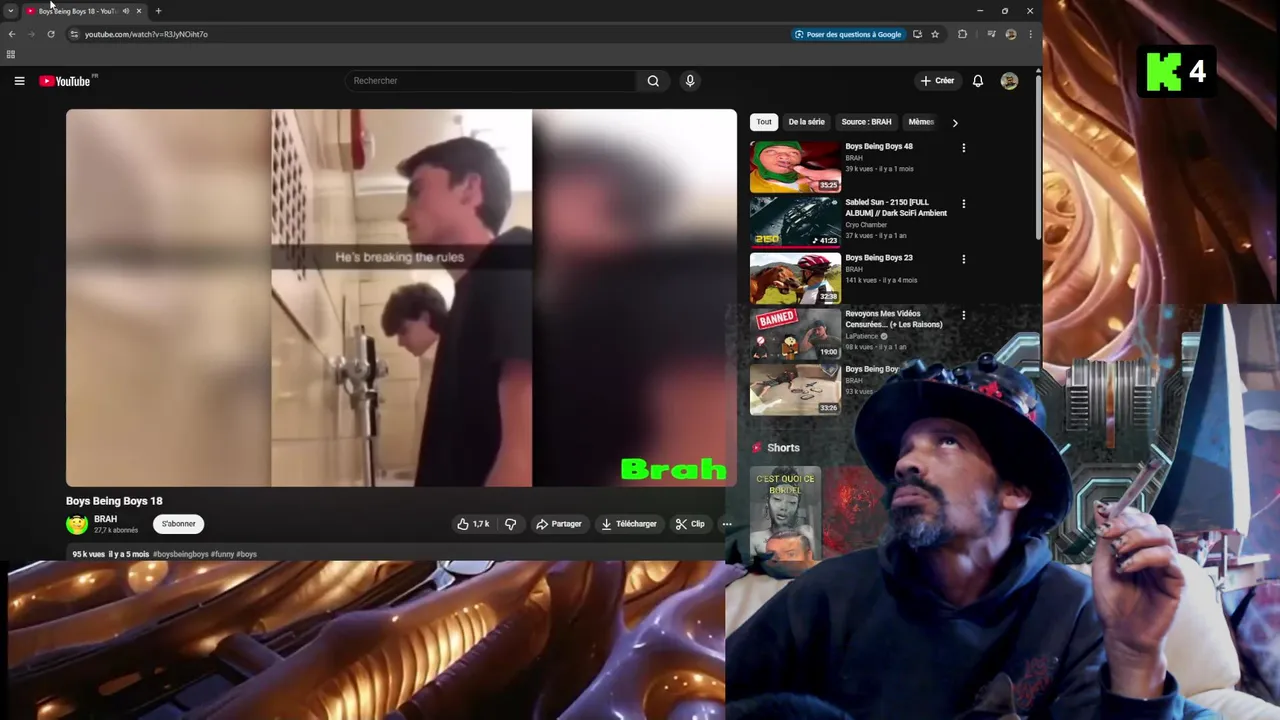Viewport: 1280px width, 720px height.
Task: Click the LaPatience channel name
Action: tap(862, 336)
